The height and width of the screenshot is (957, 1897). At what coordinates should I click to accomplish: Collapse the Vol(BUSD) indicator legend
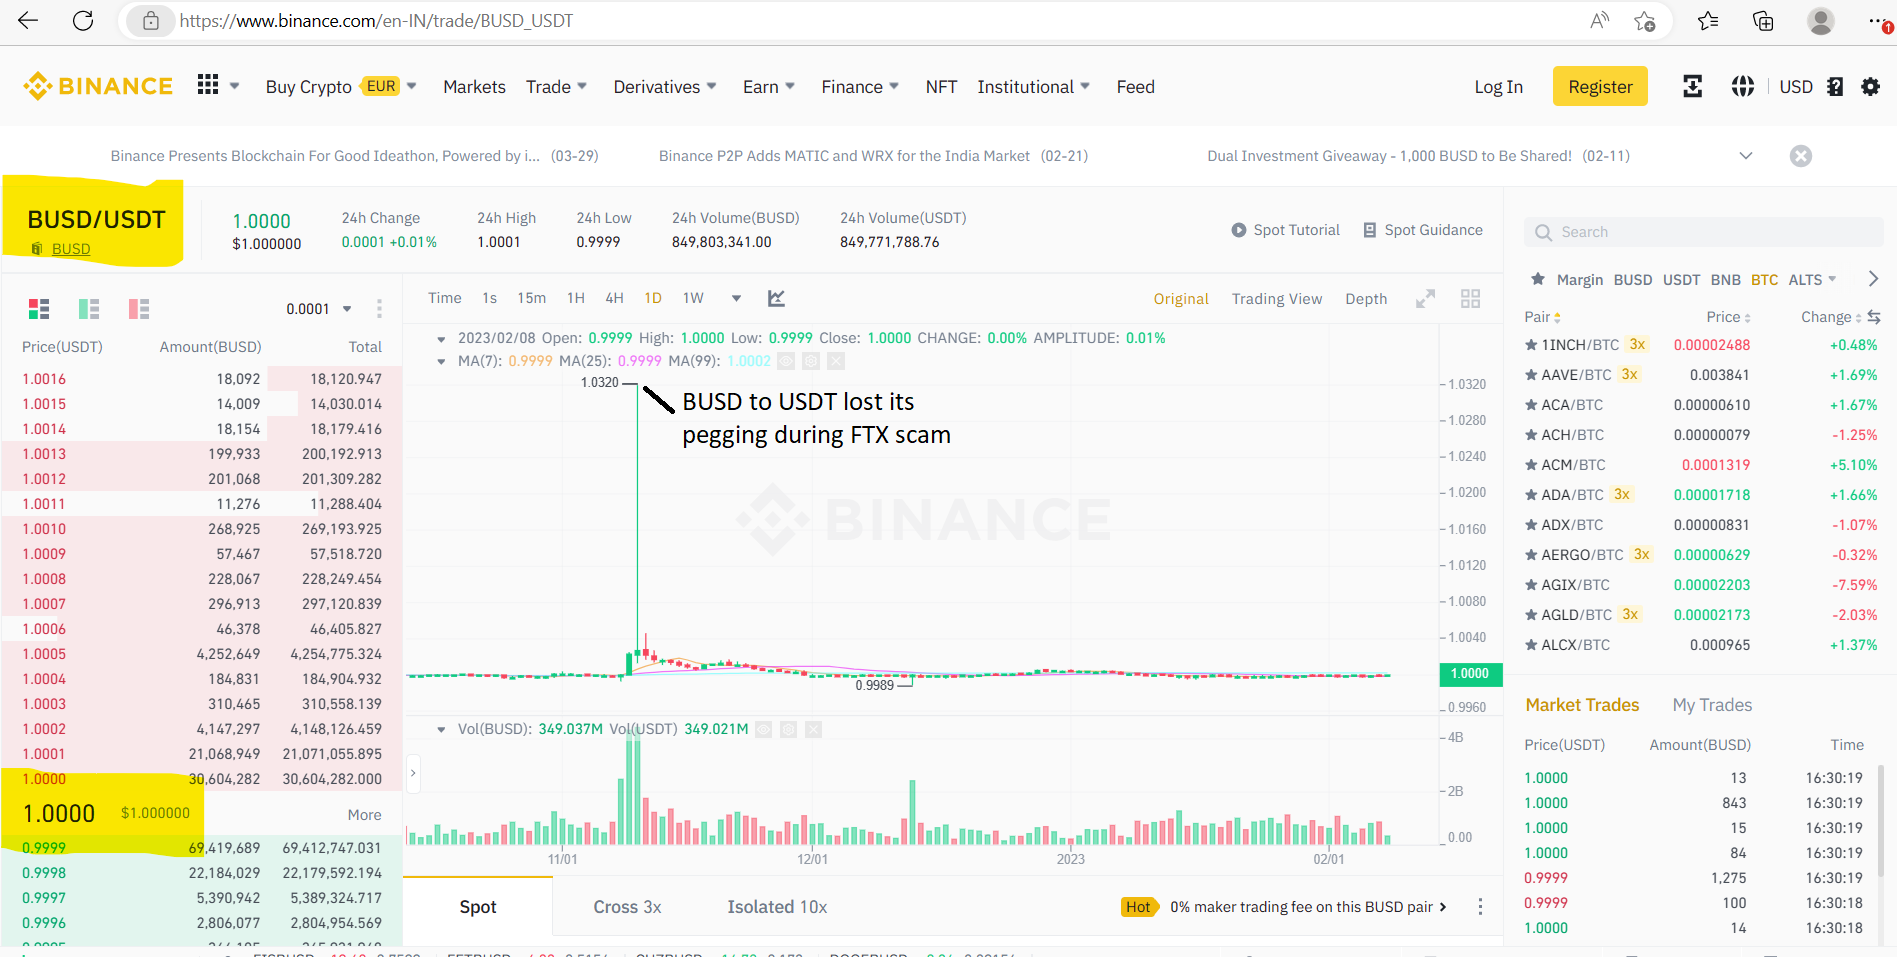point(441,730)
